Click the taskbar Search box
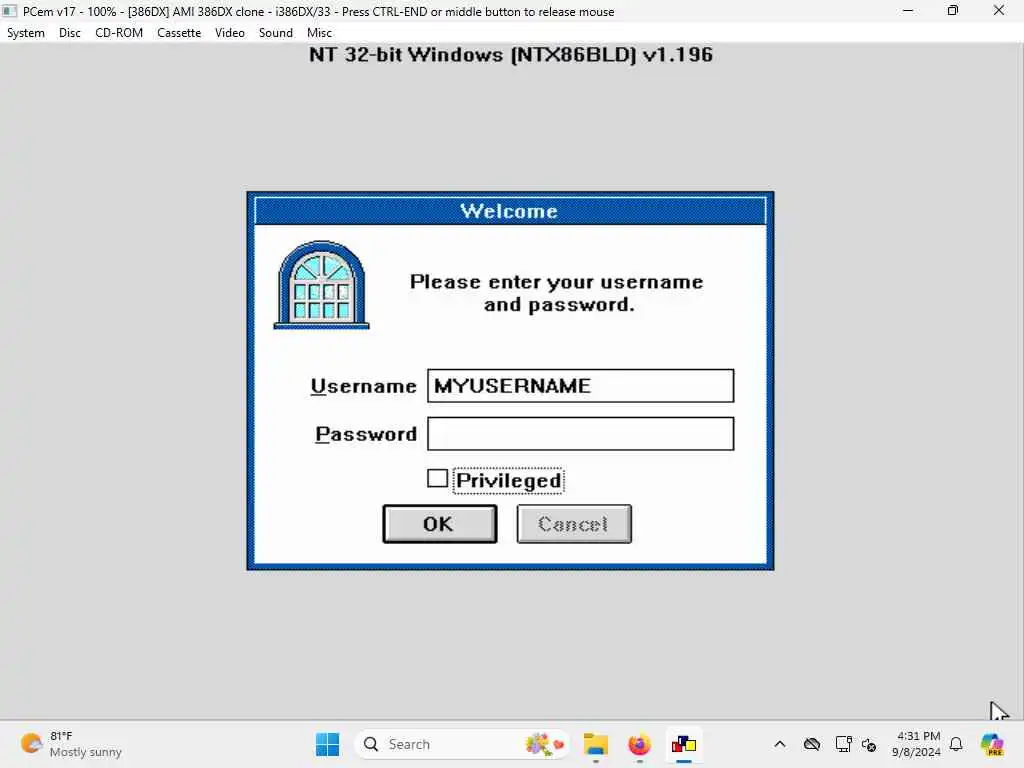Viewport: 1024px width, 768px height. click(x=462, y=744)
